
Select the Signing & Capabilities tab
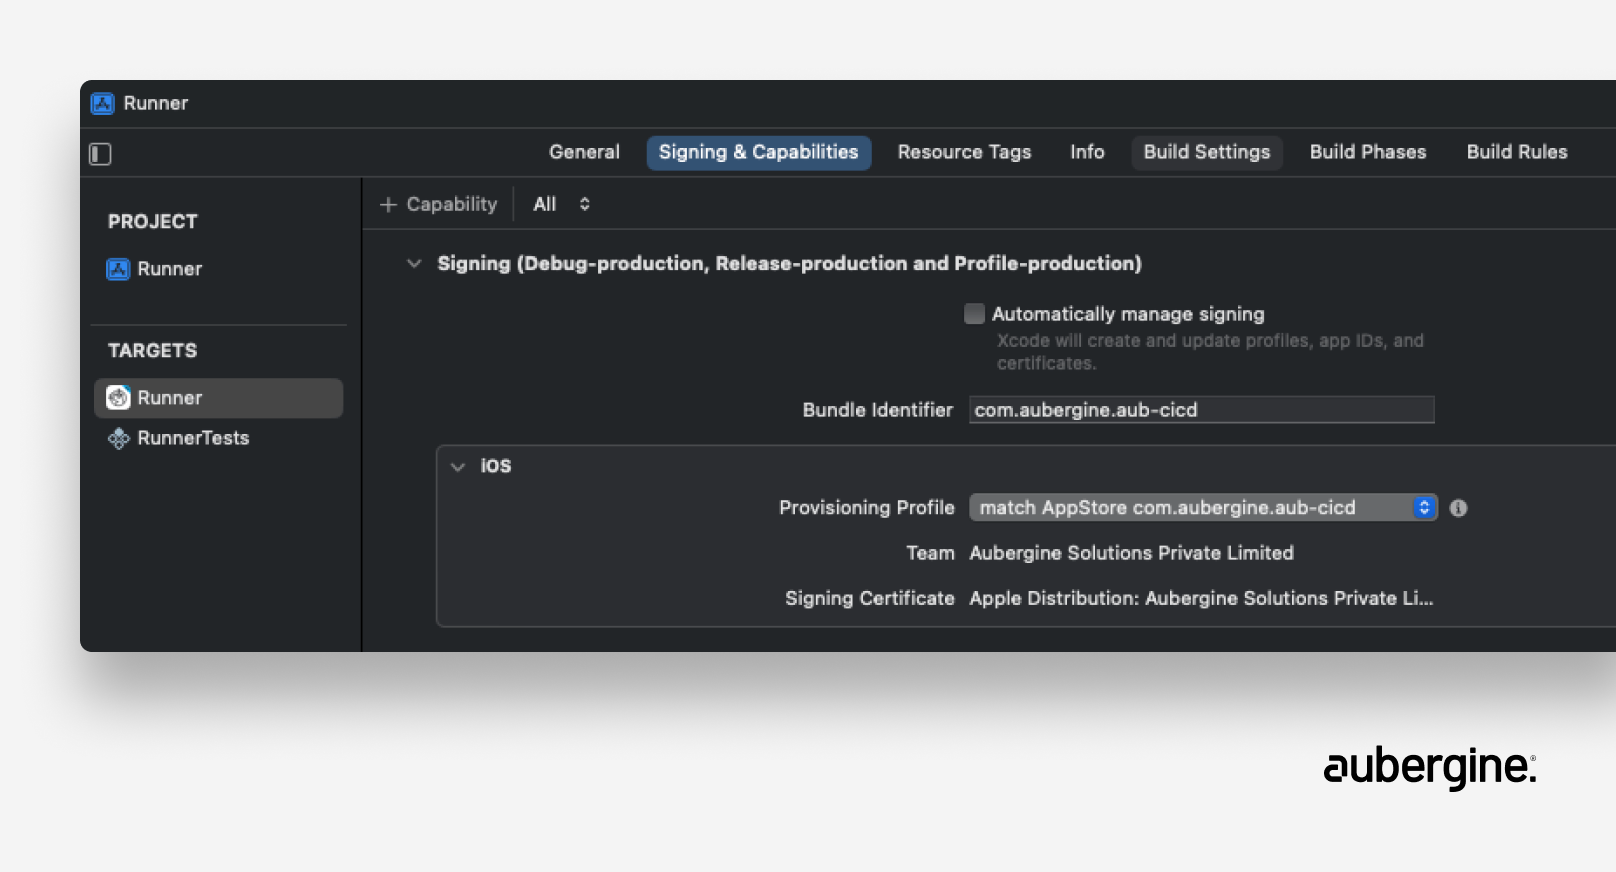tap(758, 152)
